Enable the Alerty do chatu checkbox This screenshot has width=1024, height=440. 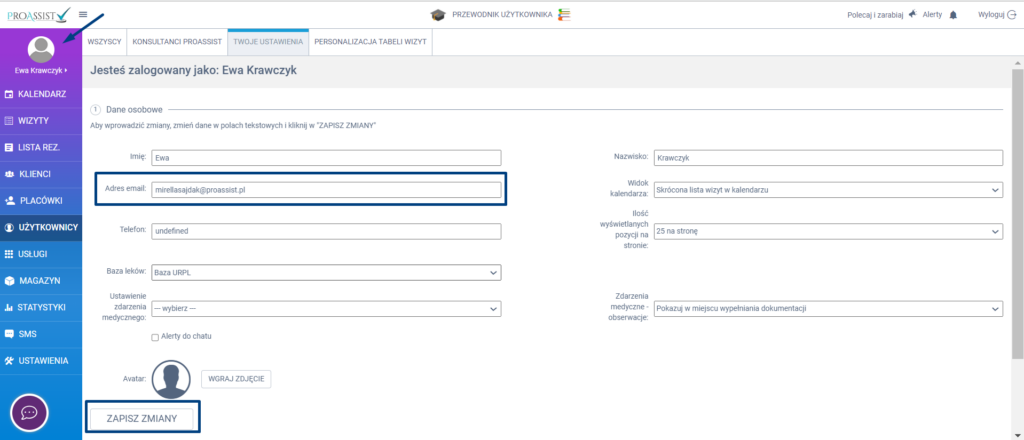coord(154,336)
